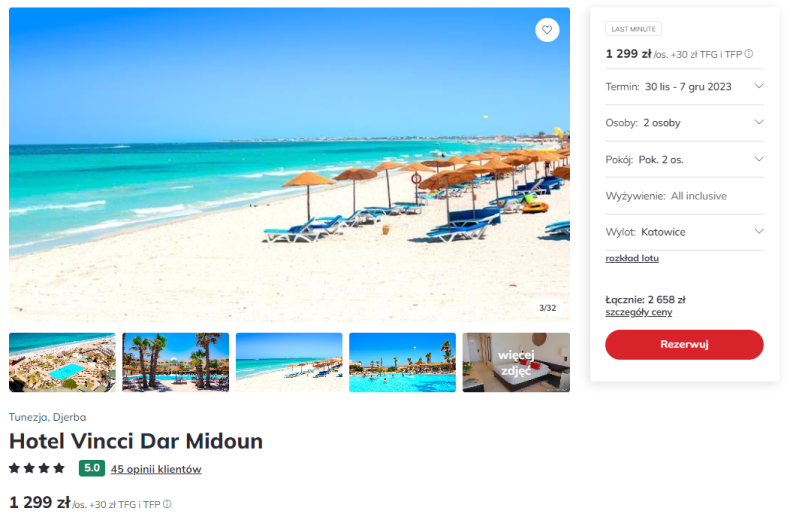Open info icon beside TFG i TFP in booking panel

pos(749,53)
